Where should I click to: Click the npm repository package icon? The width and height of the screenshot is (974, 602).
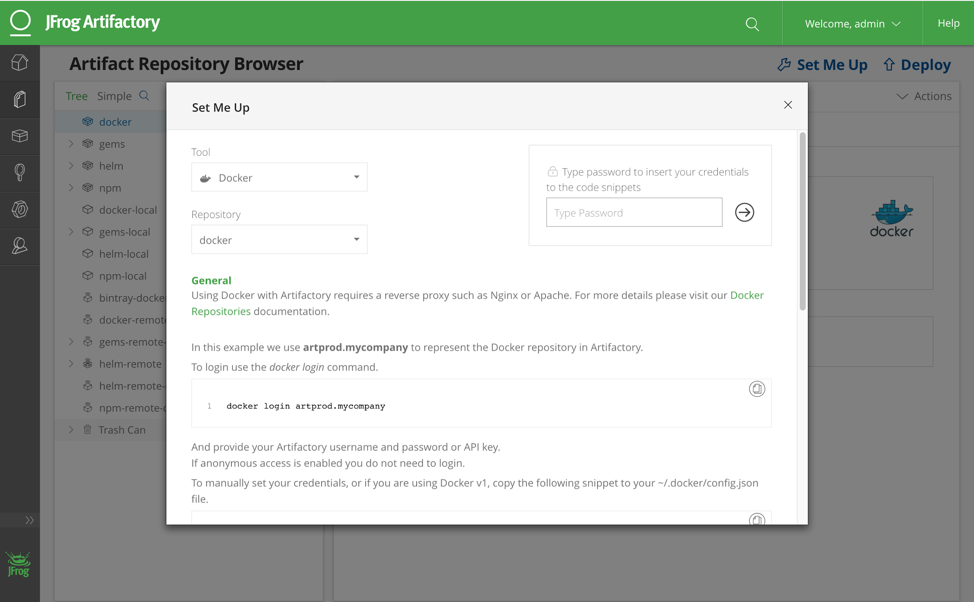[x=88, y=188]
